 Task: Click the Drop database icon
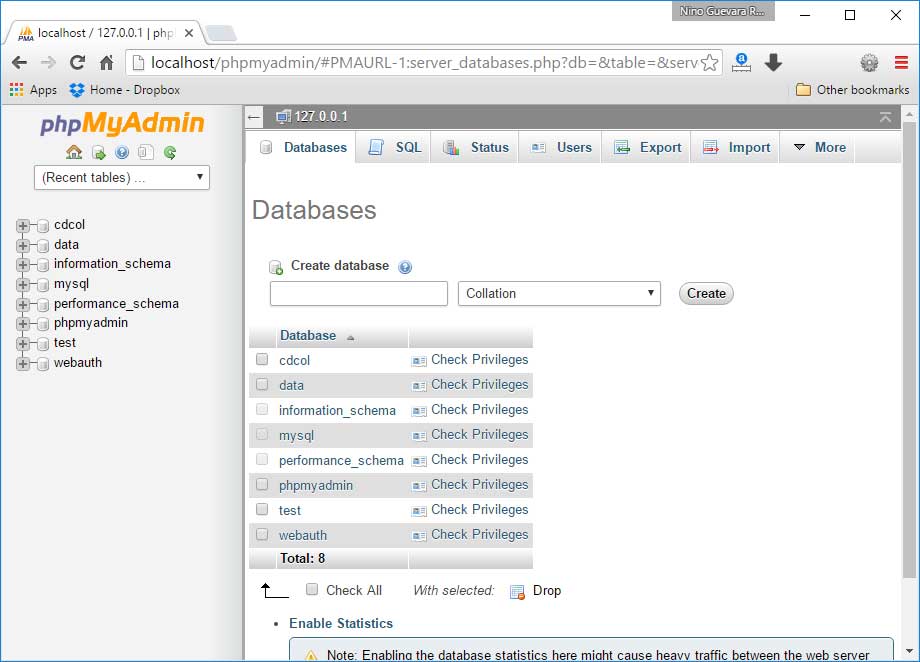[517, 592]
